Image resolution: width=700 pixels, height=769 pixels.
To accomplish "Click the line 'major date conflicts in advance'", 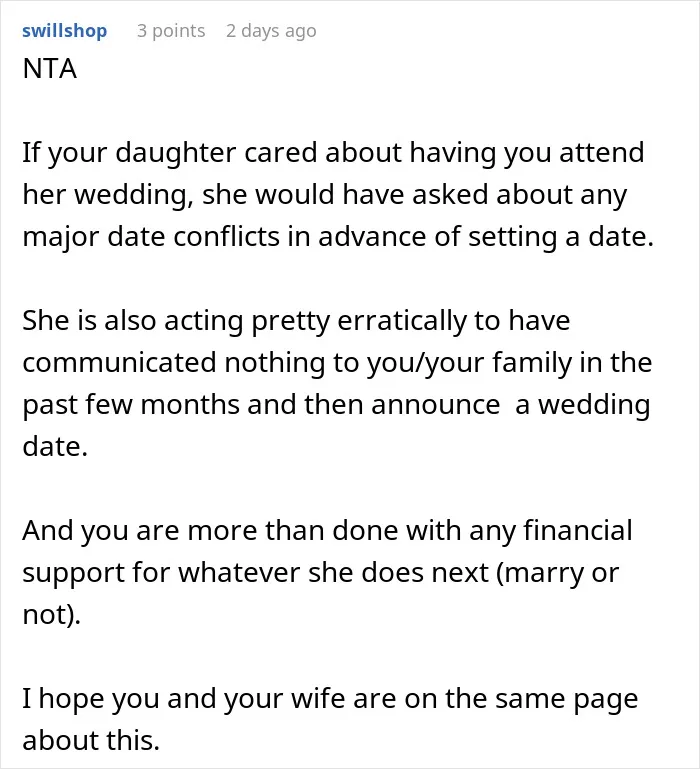I will (x=338, y=237).
